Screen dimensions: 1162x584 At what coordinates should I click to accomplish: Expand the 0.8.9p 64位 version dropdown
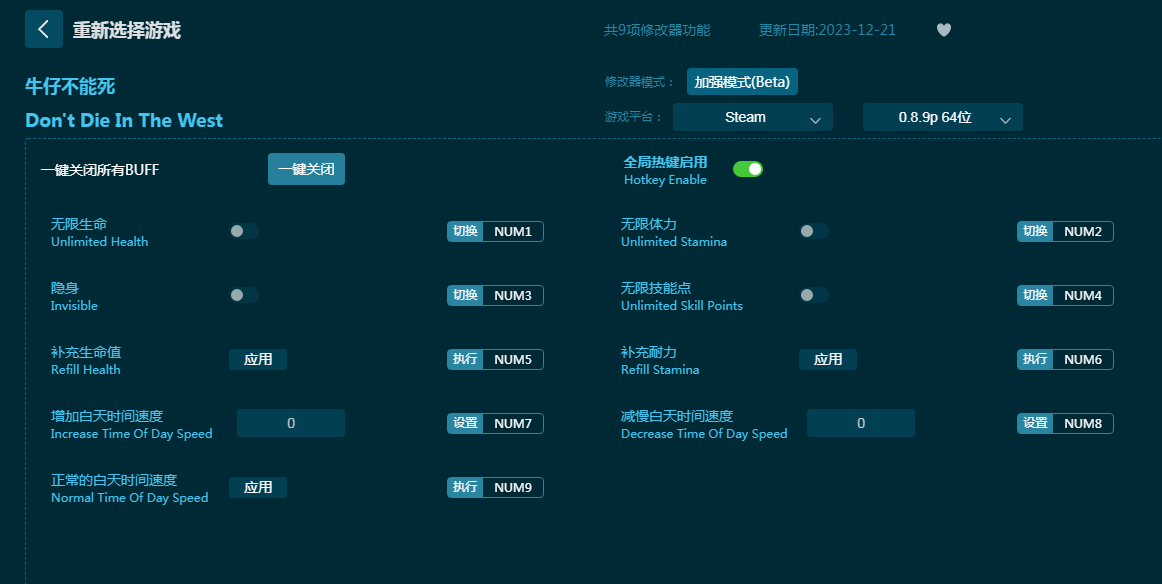point(942,117)
